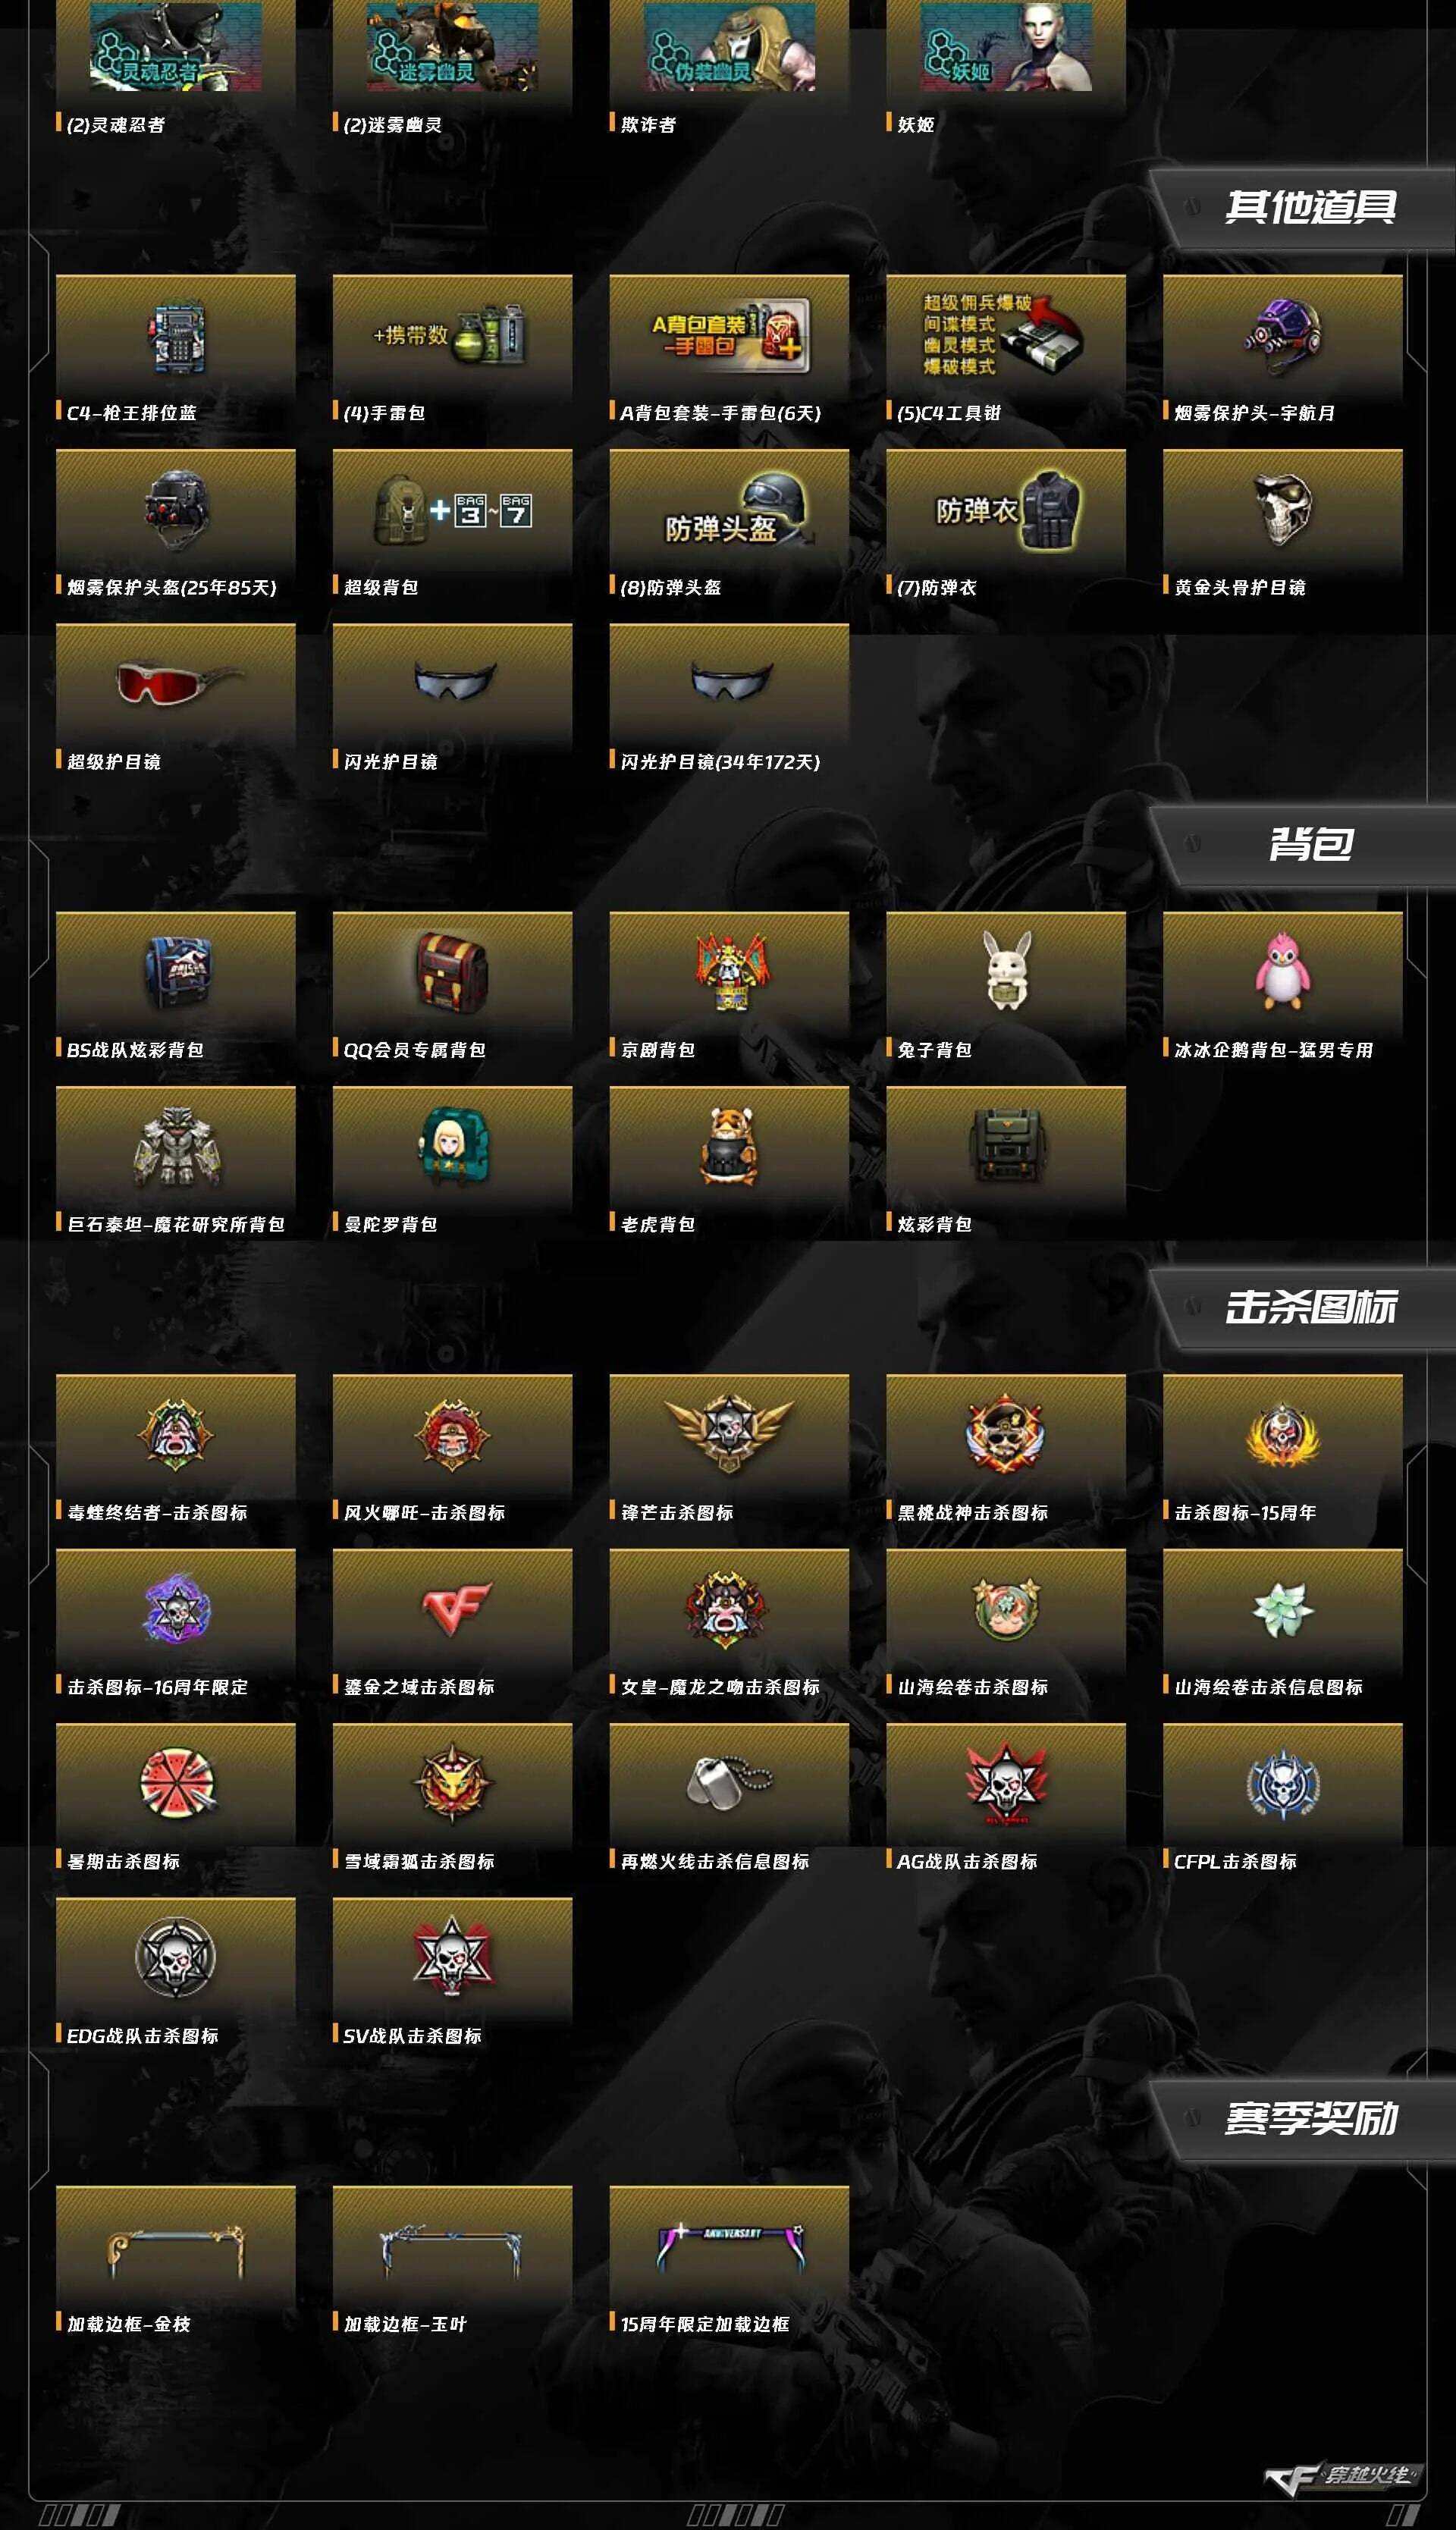This screenshot has width=1456, height=2530.
Task: Click the 暑期击杀图标 watermelon icon
Action: point(176,1782)
